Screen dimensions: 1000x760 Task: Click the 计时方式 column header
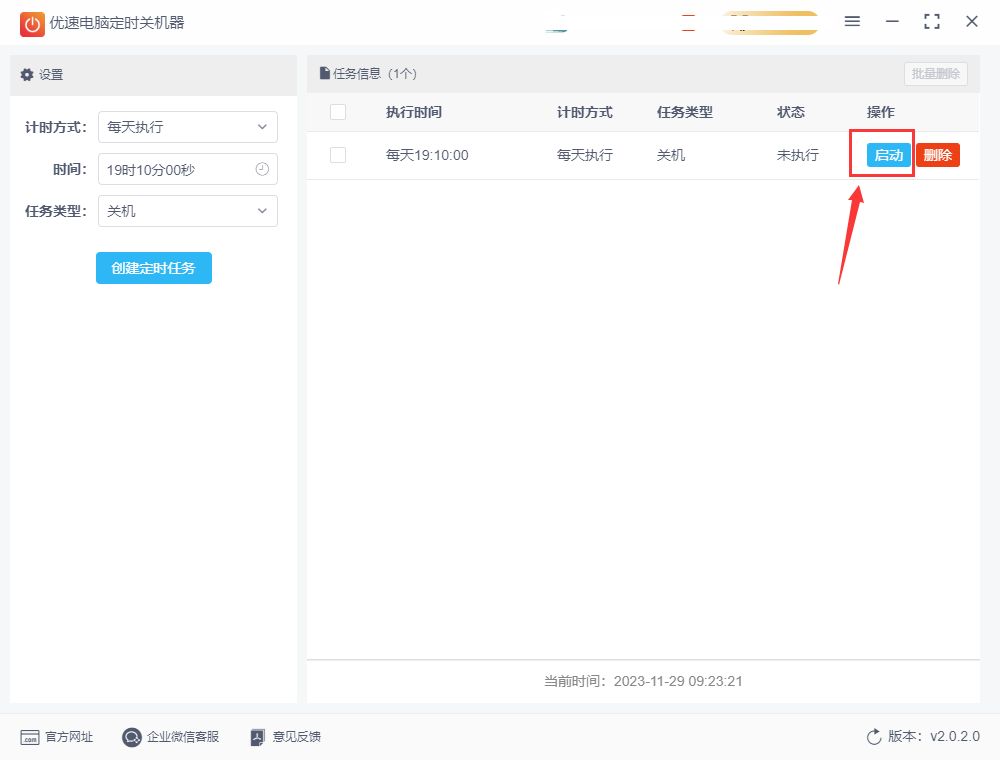tap(585, 112)
